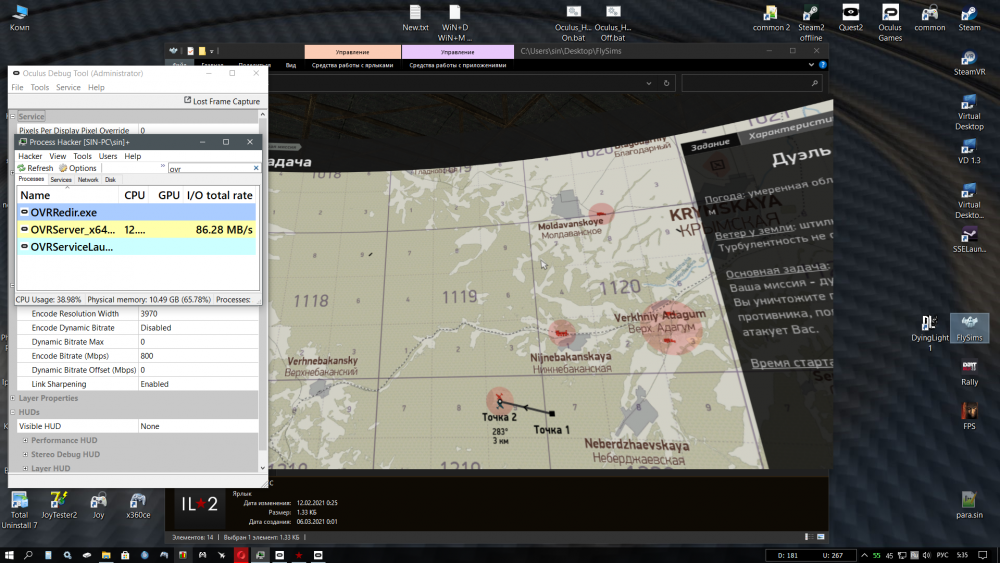Open the Visible HUD value dropdown

pyautogui.click(x=198, y=427)
